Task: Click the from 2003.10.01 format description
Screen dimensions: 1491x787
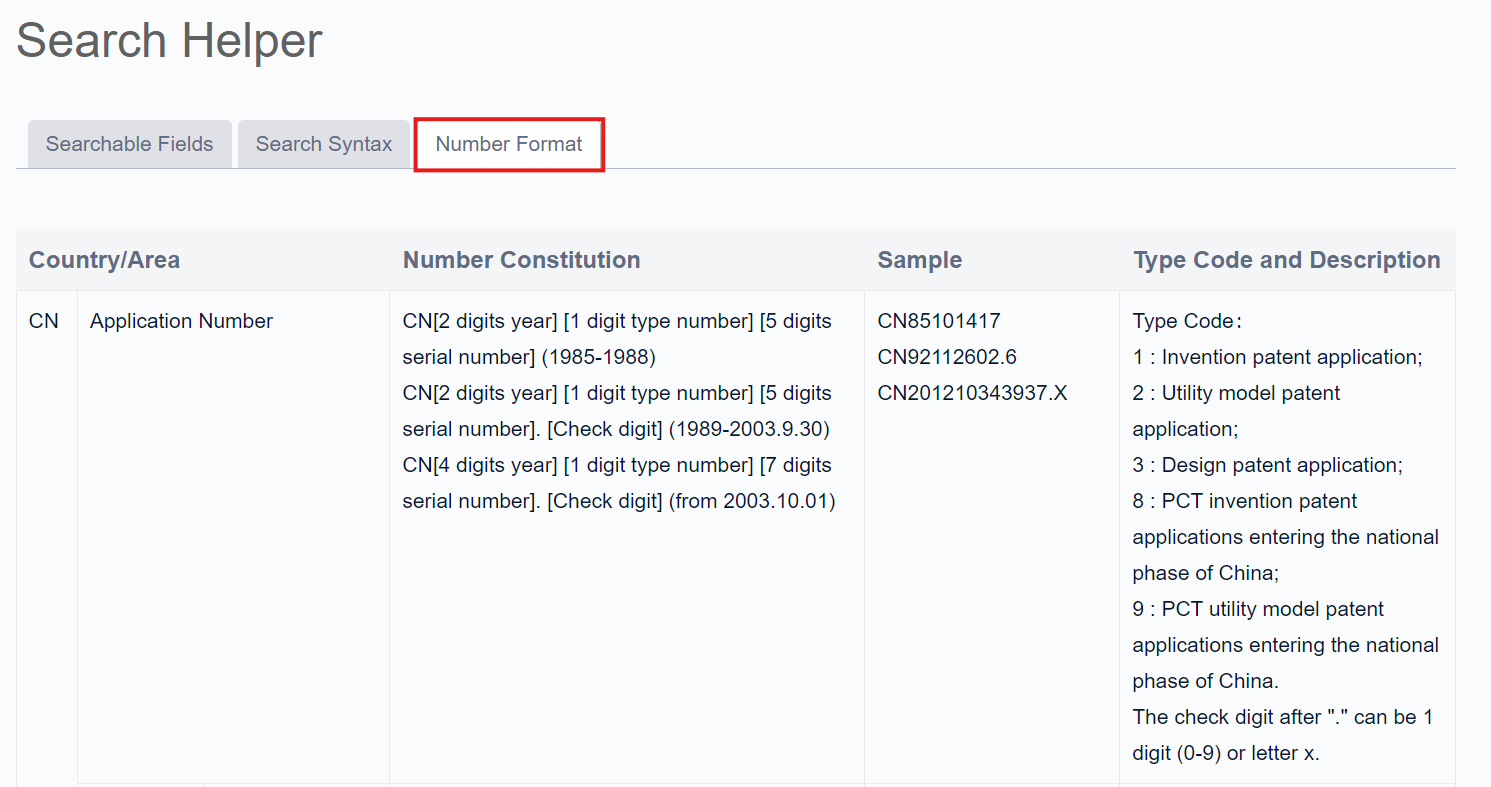Action: click(617, 483)
